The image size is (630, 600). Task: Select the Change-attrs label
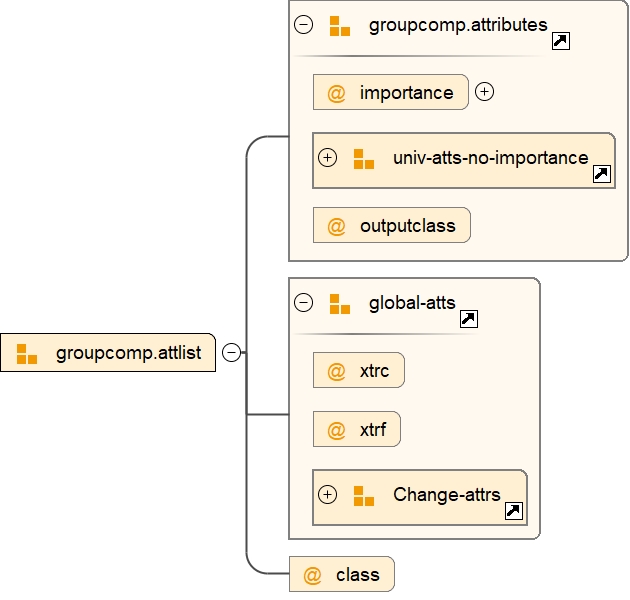(x=447, y=495)
